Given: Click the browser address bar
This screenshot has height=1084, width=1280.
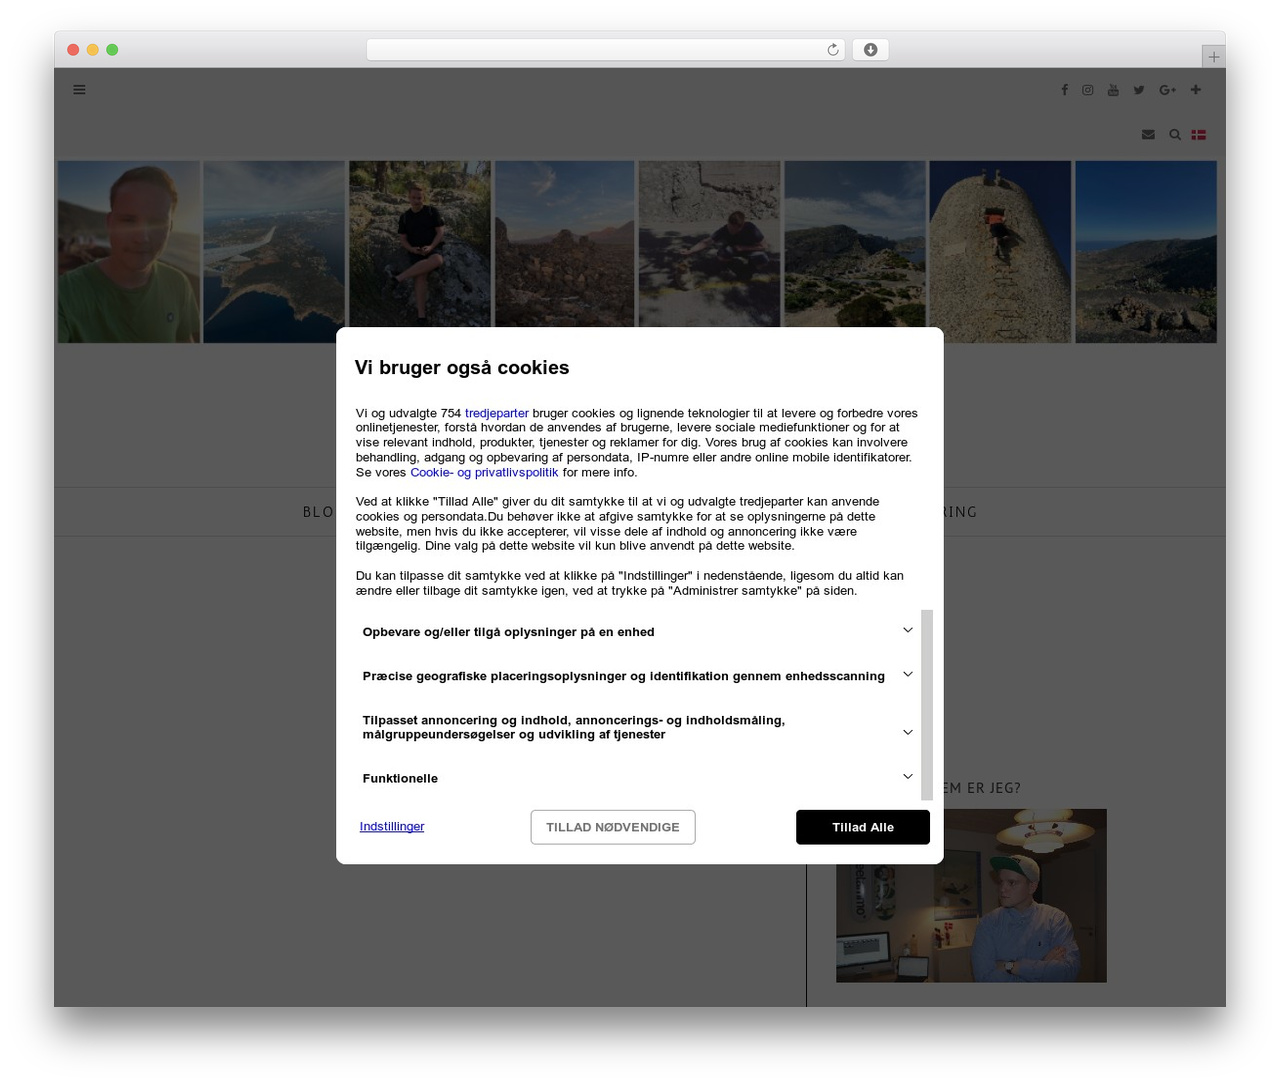Looking at the screenshot, I should point(605,50).
